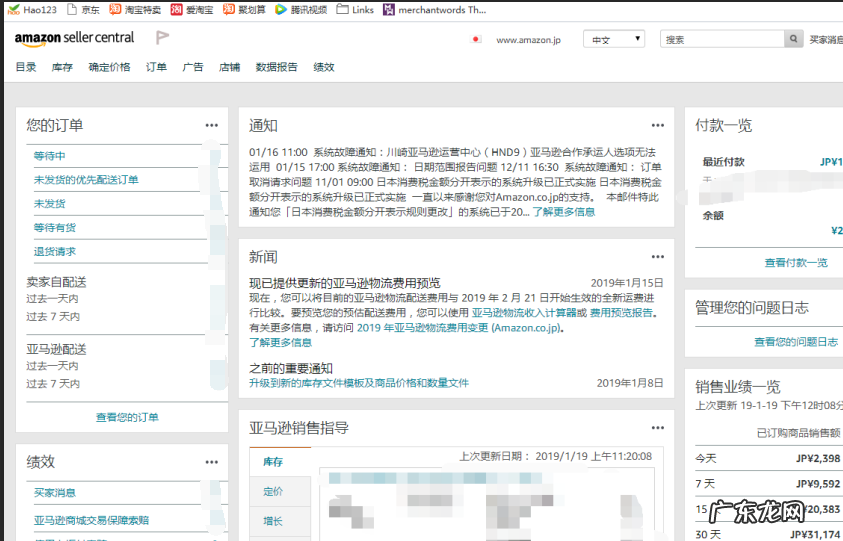The image size is (843, 541).
Task: Open the 淘宝特卖 bookmark
Action: coord(135,10)
